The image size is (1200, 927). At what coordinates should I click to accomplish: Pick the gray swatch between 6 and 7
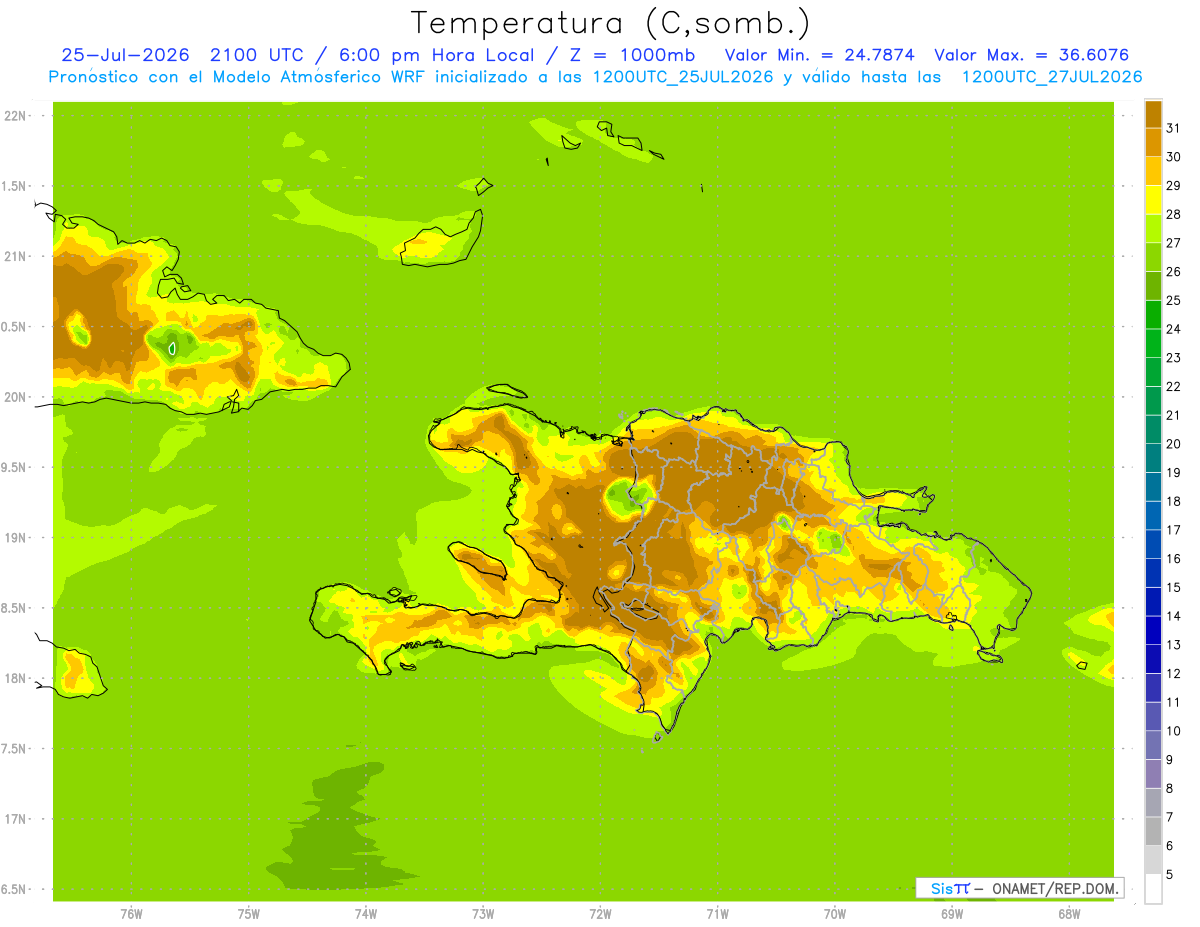click(x=1153, y=831)
